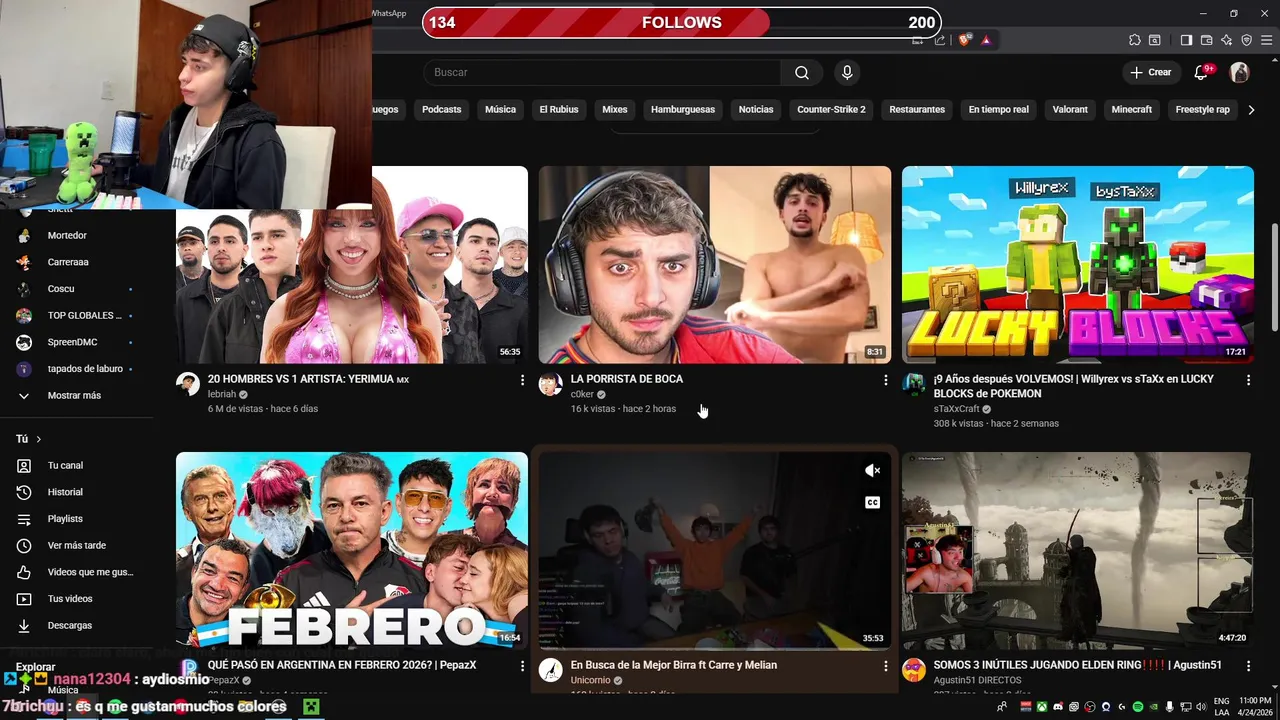This screenshot has height=720, width=1280.
Task: Select the Mixes chip
Action: [615, 109]
